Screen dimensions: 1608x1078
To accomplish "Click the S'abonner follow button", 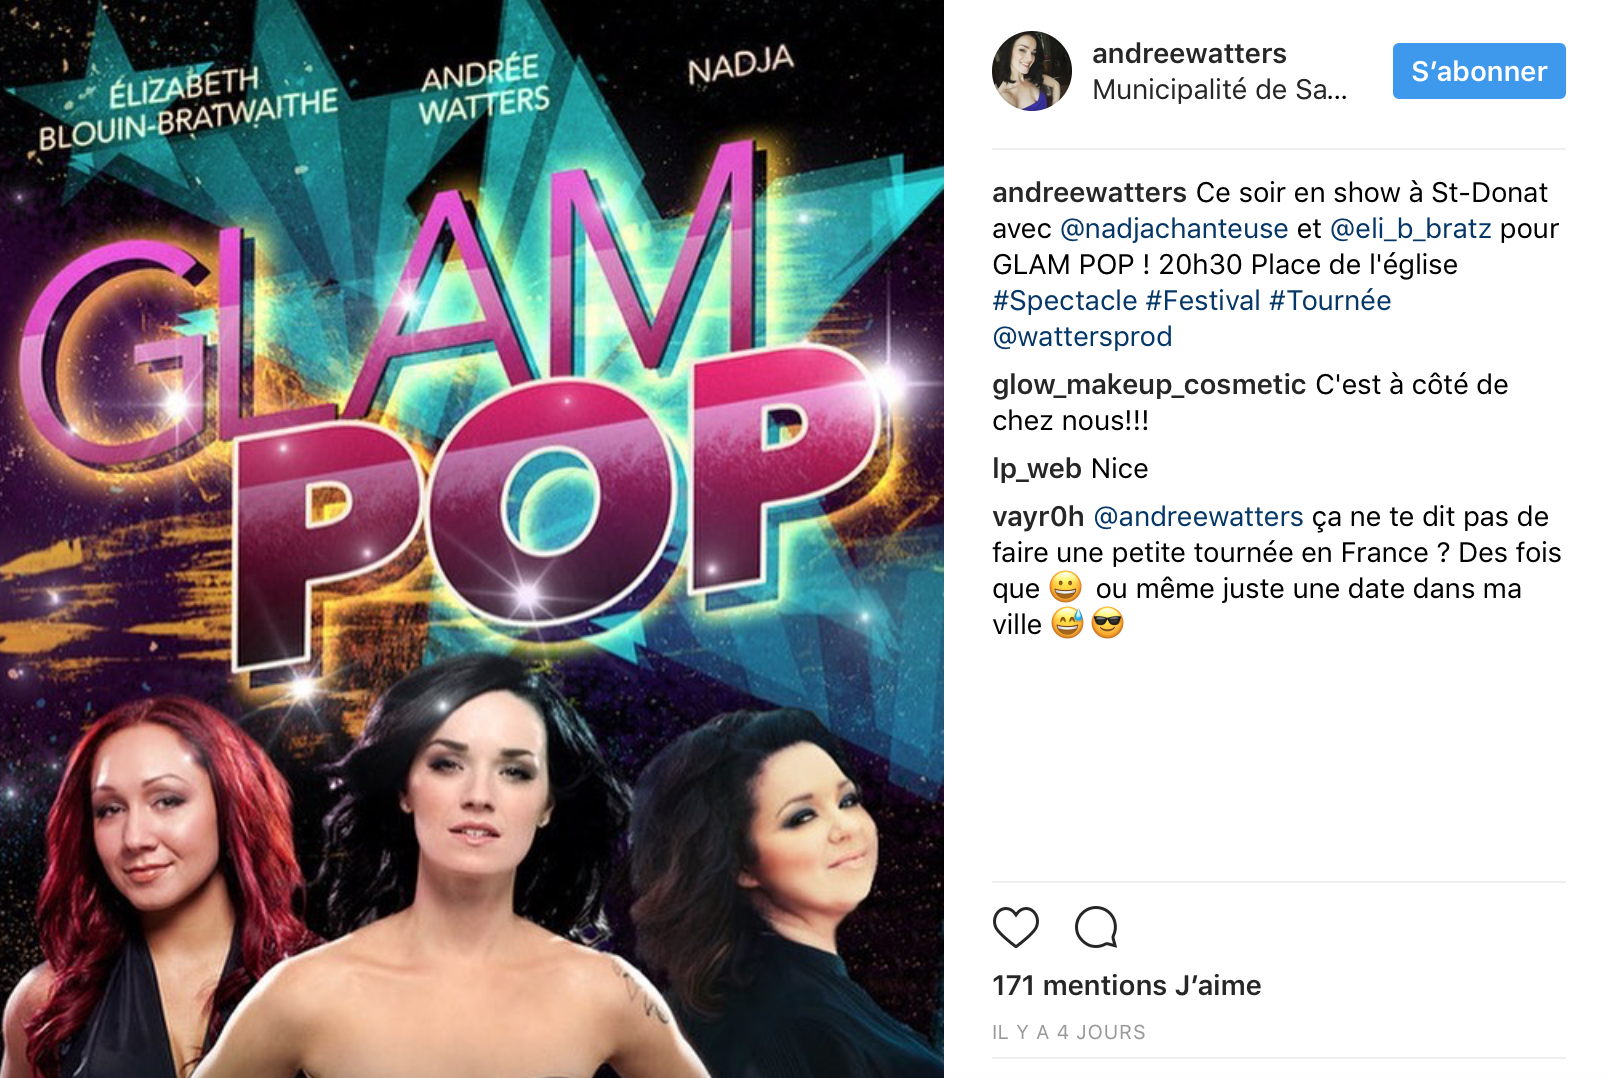I will tap(1479, 71).
